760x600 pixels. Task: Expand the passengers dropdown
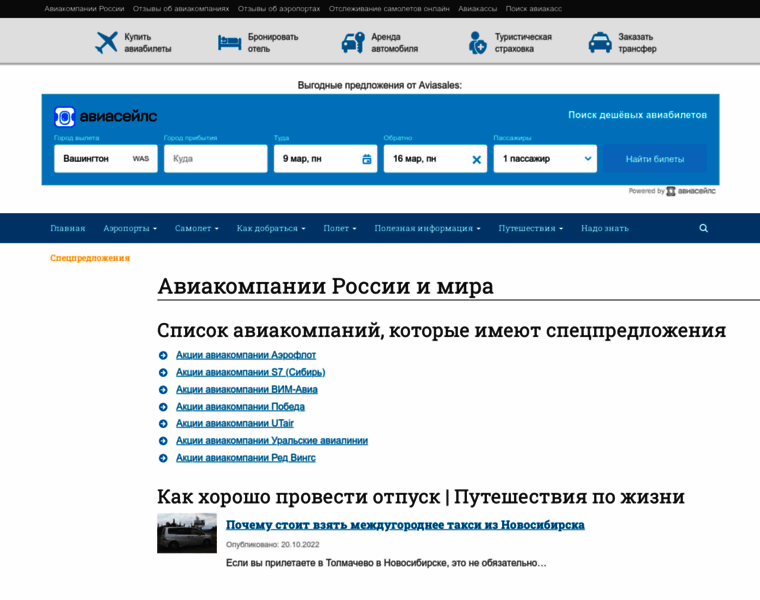click(x=545, y=159)
